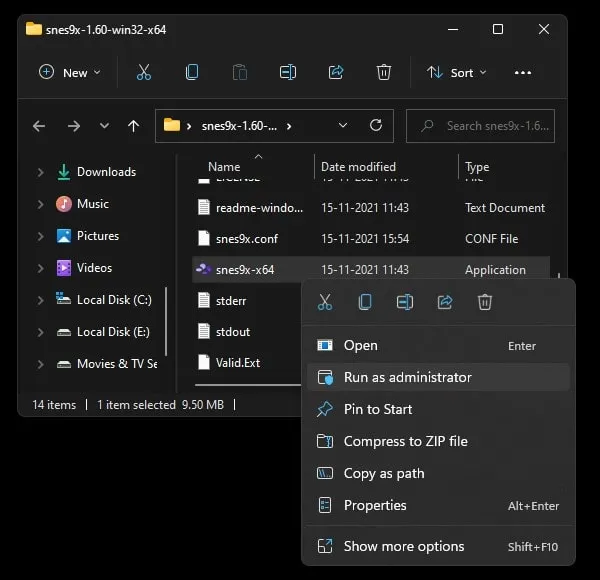Screen dimensions: 600x580
Task: Select Compress to ZIP file
Action: point(439,441)
